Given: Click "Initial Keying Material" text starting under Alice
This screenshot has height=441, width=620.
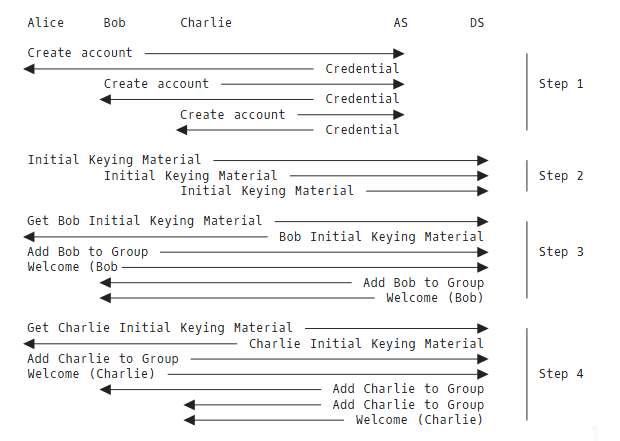Looking at the screenshot, I should point(114,160).
